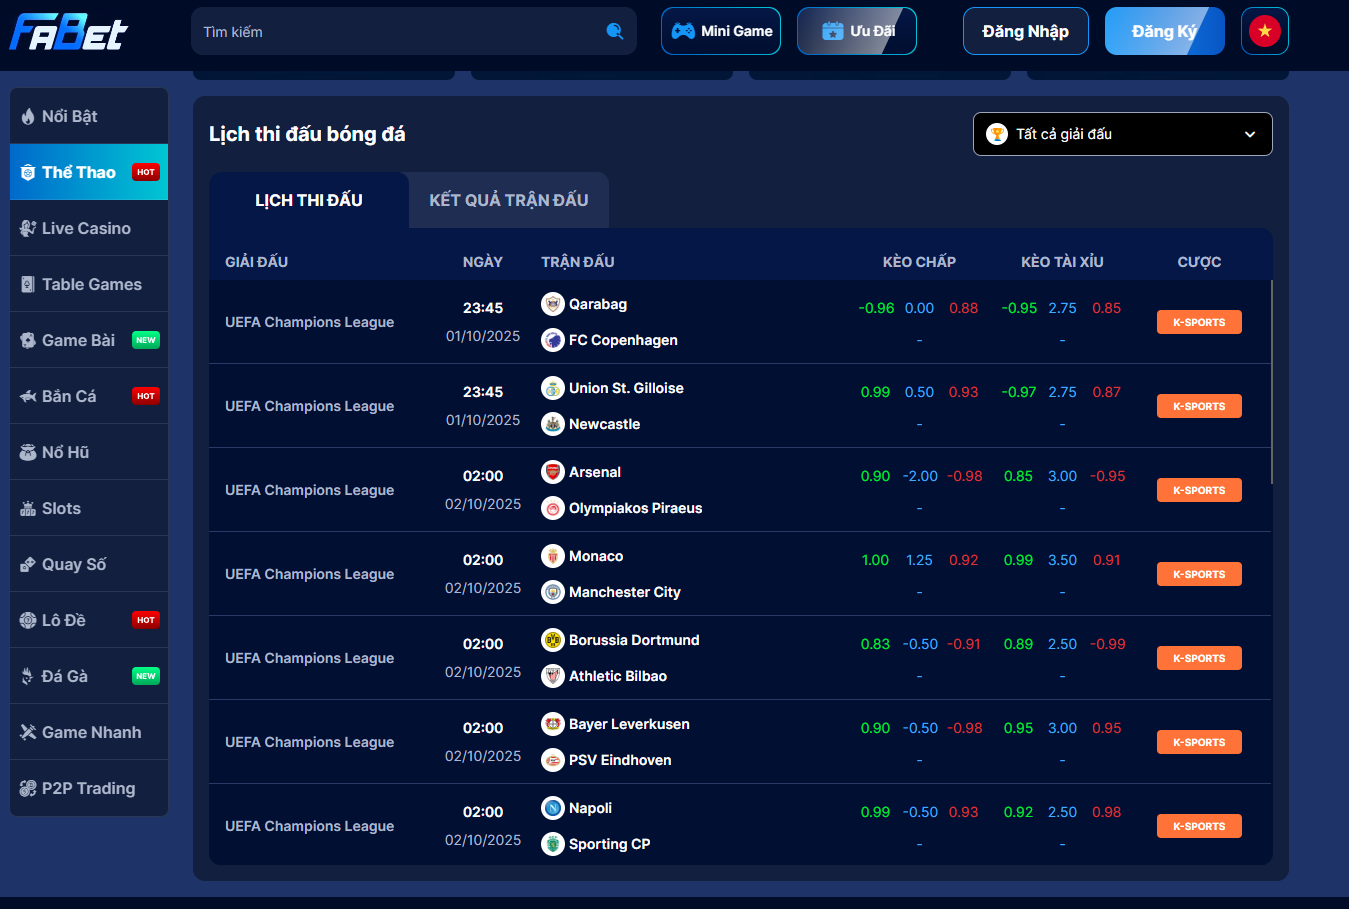1349x909 pixels.
Task: Click the Newcastle team crest icon
Action: pos(553,424)
